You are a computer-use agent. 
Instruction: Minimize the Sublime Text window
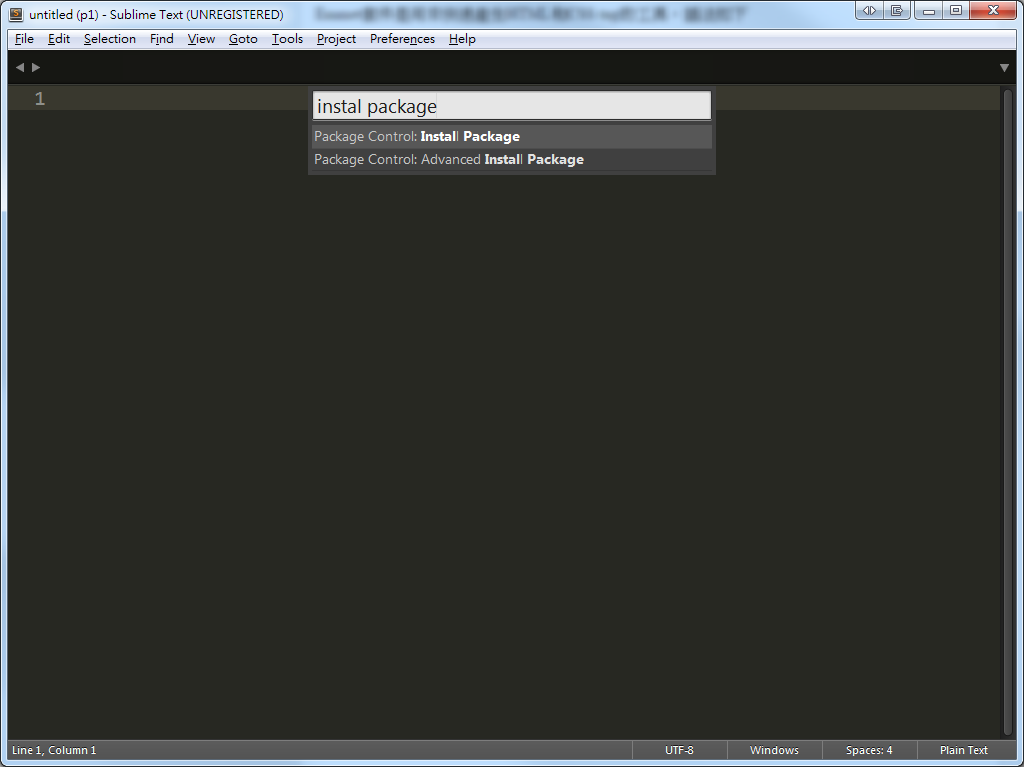pos(929,10)
